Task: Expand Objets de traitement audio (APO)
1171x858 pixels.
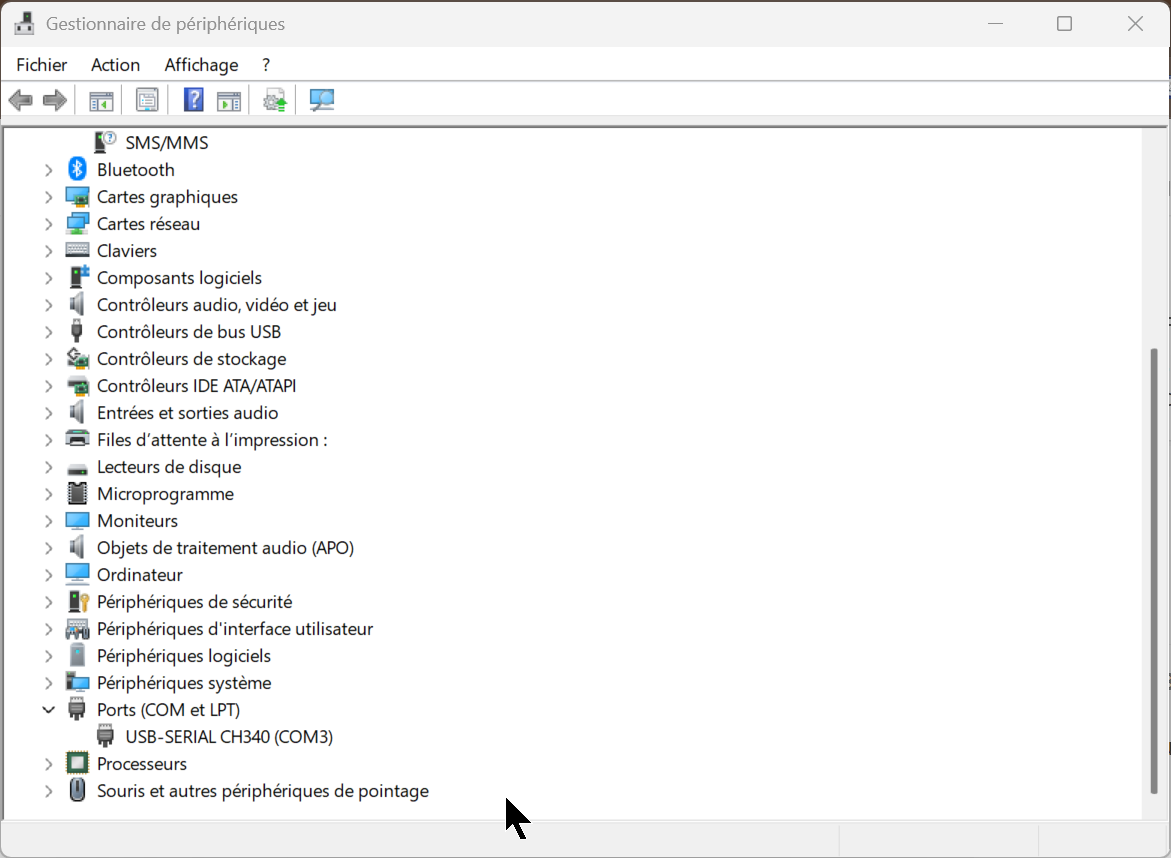Action: pyautogui.click(x=49, y=548)
